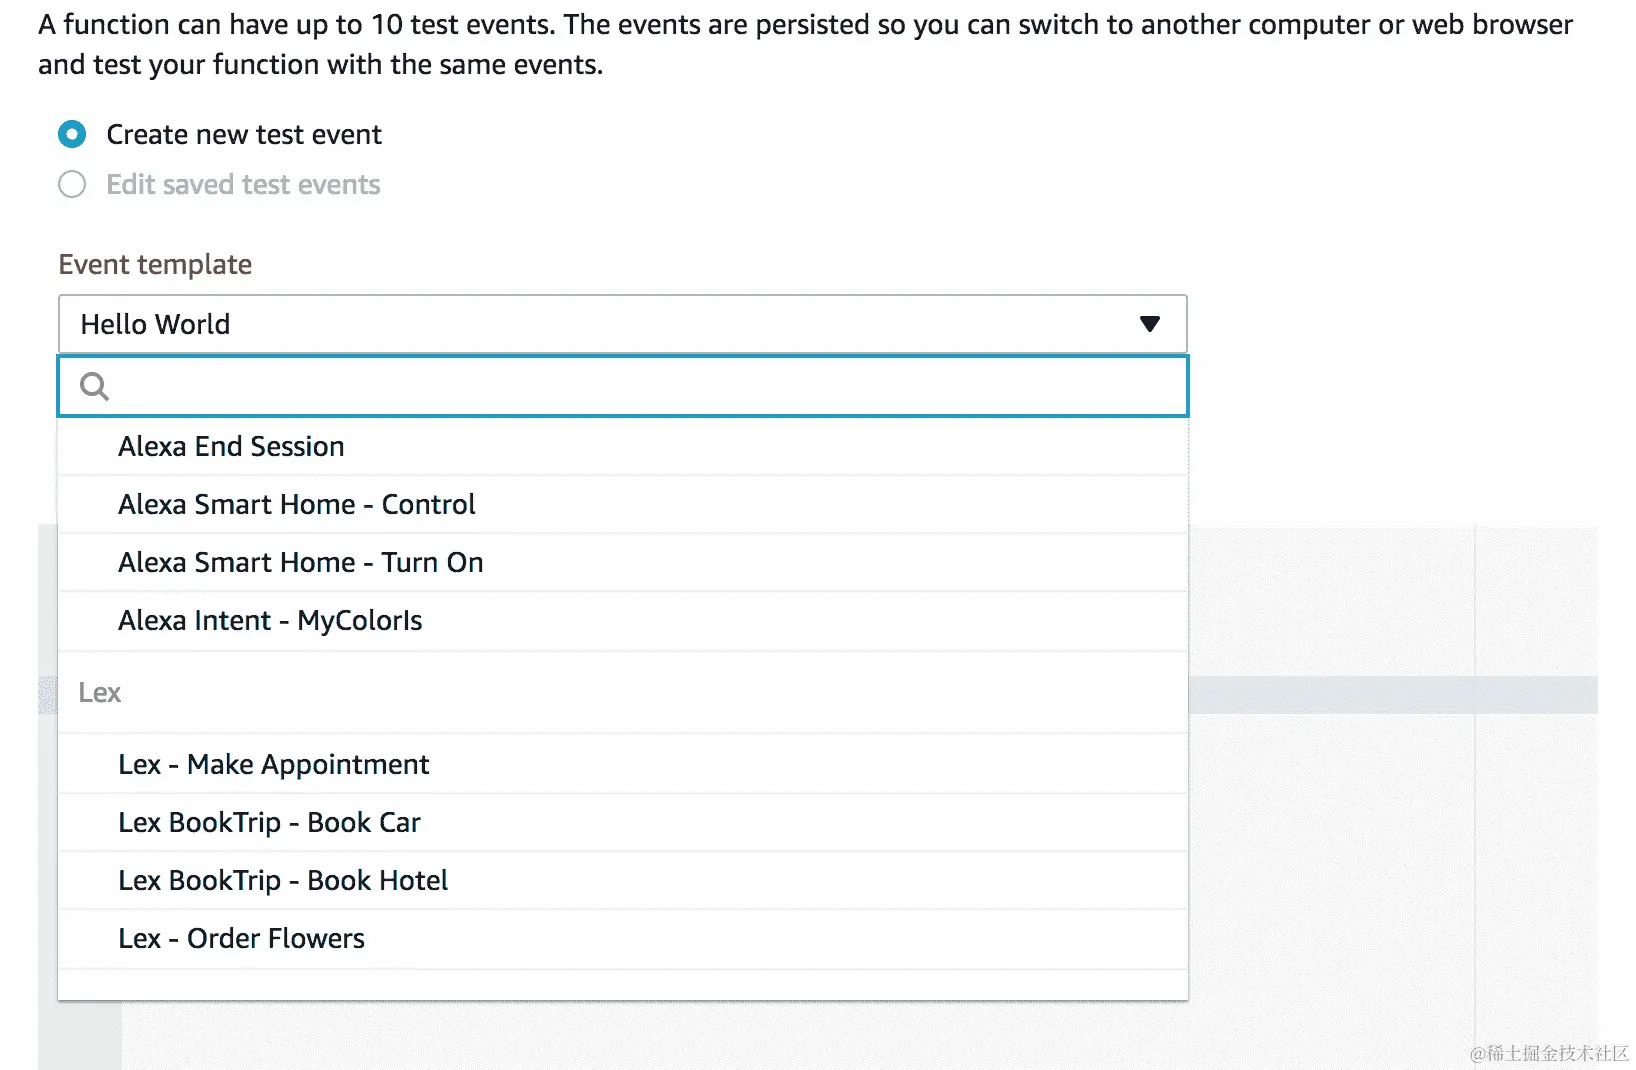Image resolution: width=1636 pixels, height=1070 pixels.
Task: Pick Lex - Order Flowers template
Action: 241,938
